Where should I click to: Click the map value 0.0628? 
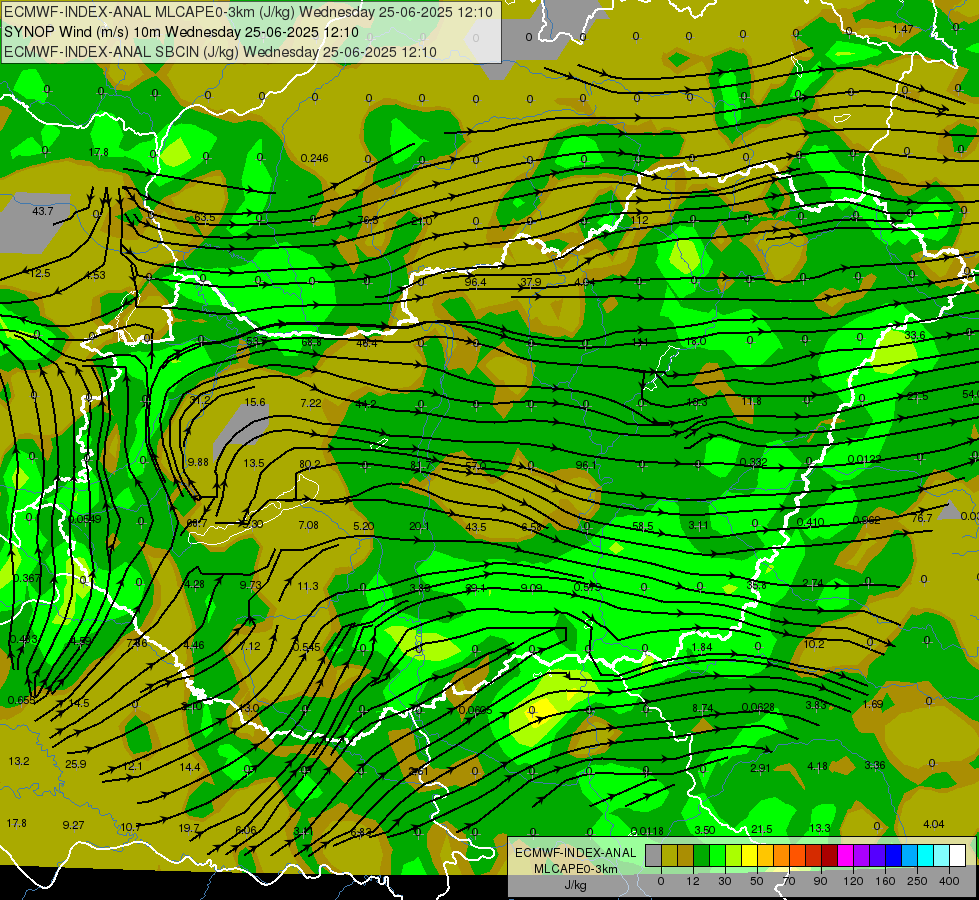coord(758,707)
